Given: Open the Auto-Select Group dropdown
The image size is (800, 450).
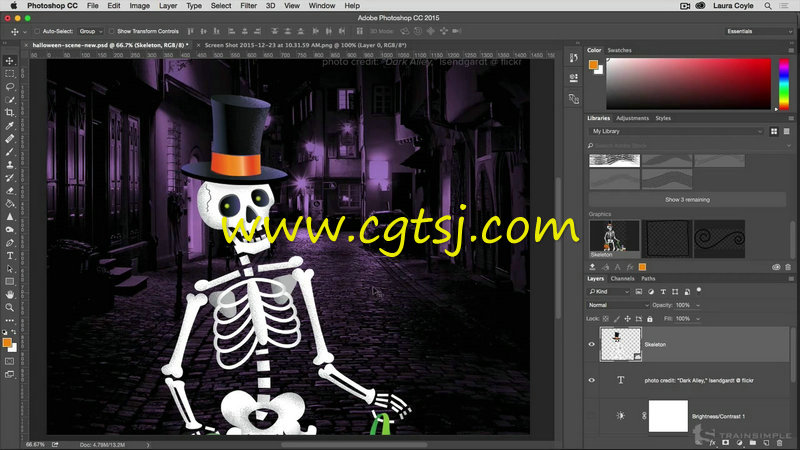Looking at the screenshot, I should tap(91, 31).
